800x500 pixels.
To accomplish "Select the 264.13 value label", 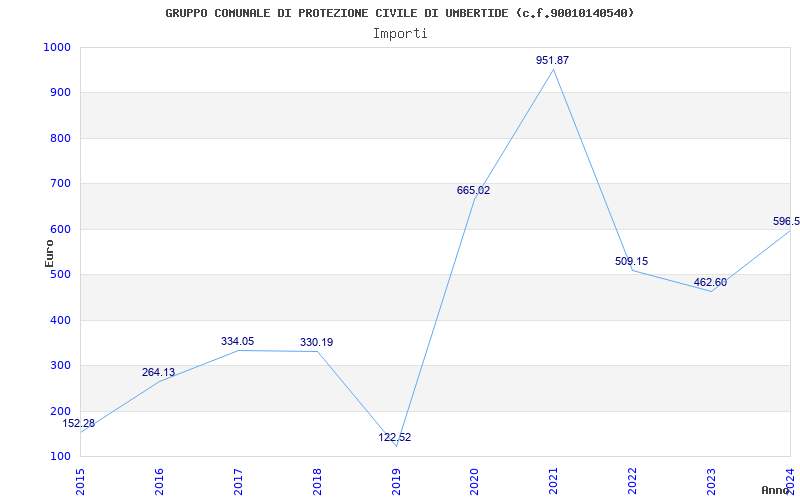I will point(158,372).
